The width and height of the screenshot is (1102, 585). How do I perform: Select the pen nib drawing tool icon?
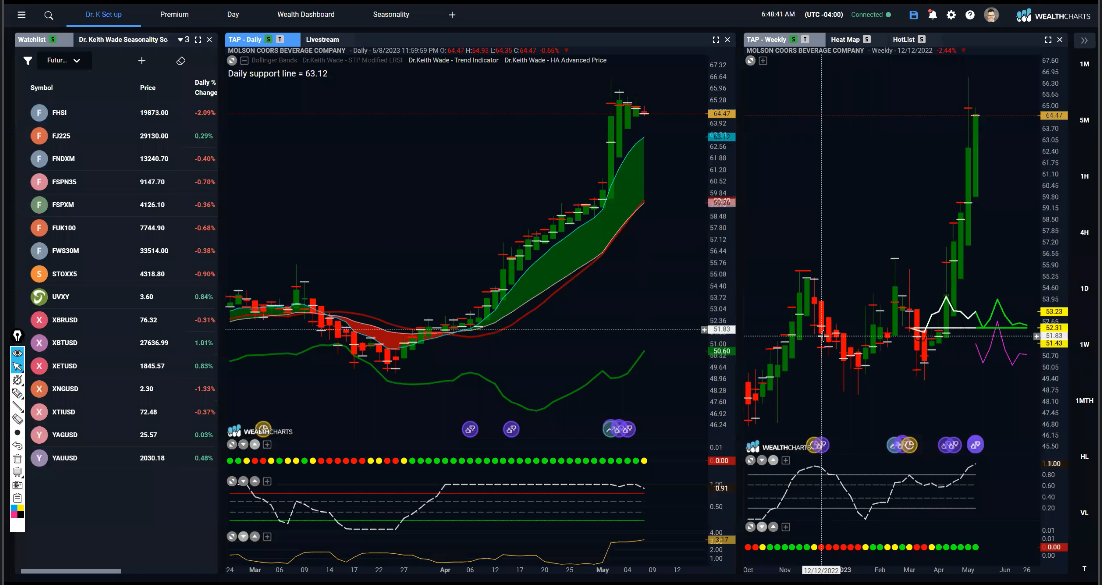coord(18,336)
